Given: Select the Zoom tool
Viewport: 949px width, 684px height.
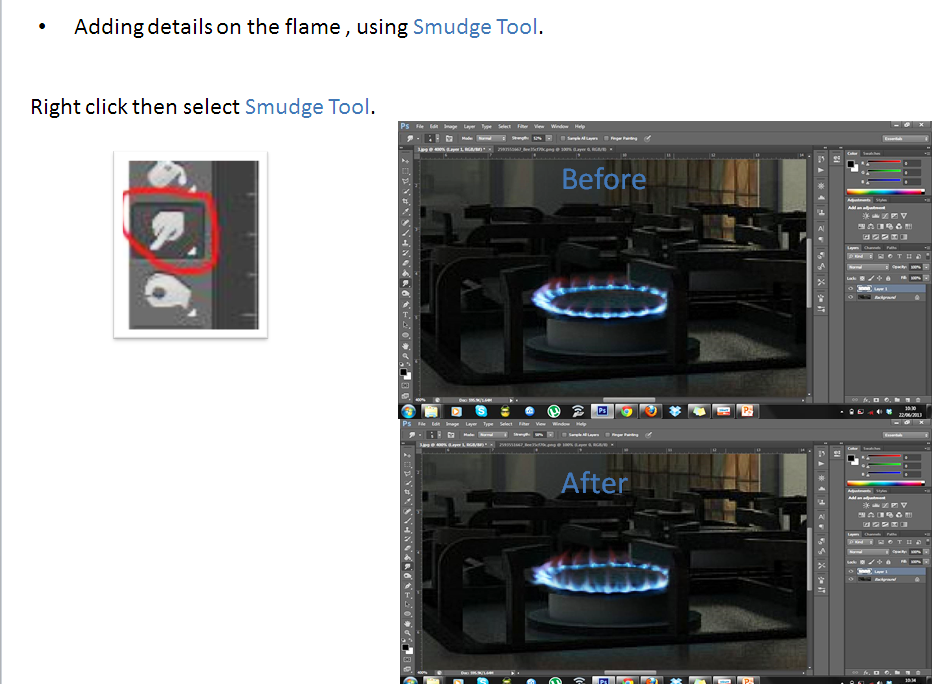Looking at the screenshot, I should (x=406, y=356).
